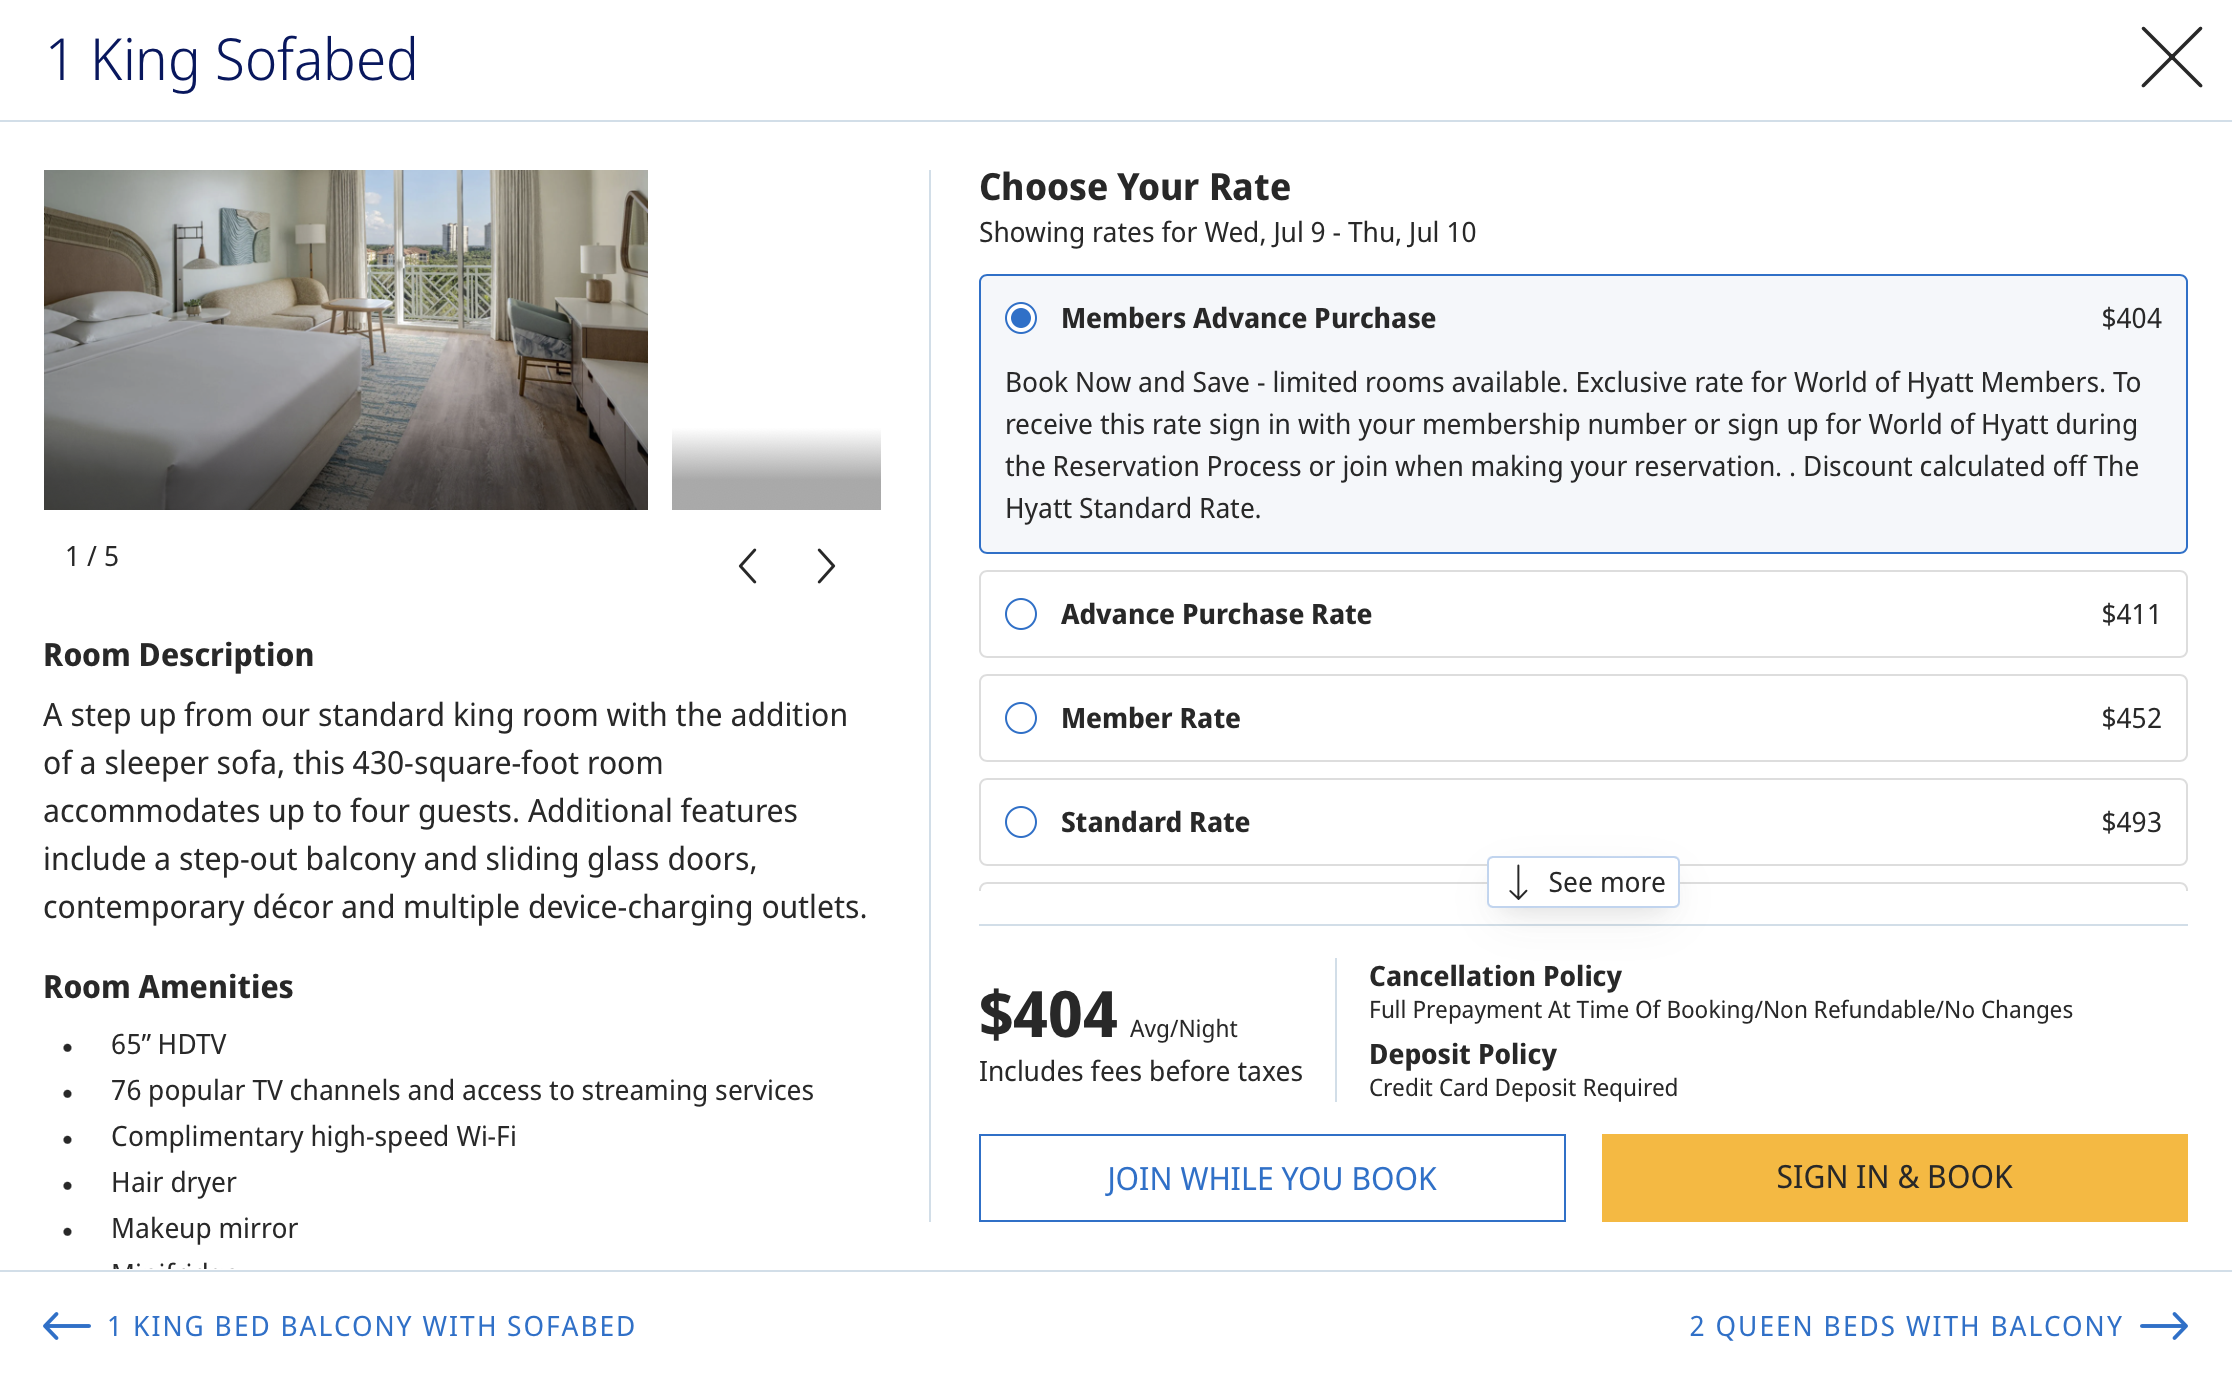Click the right arrow for next room type
The image size is (2232, 1386).
click(2164, 1326)
